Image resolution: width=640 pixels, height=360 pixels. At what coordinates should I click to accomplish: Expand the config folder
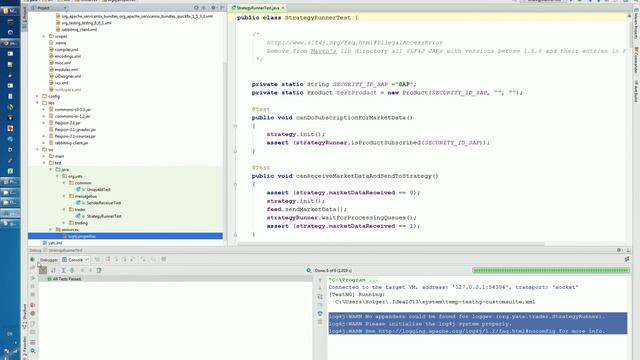tap(38, 96)
